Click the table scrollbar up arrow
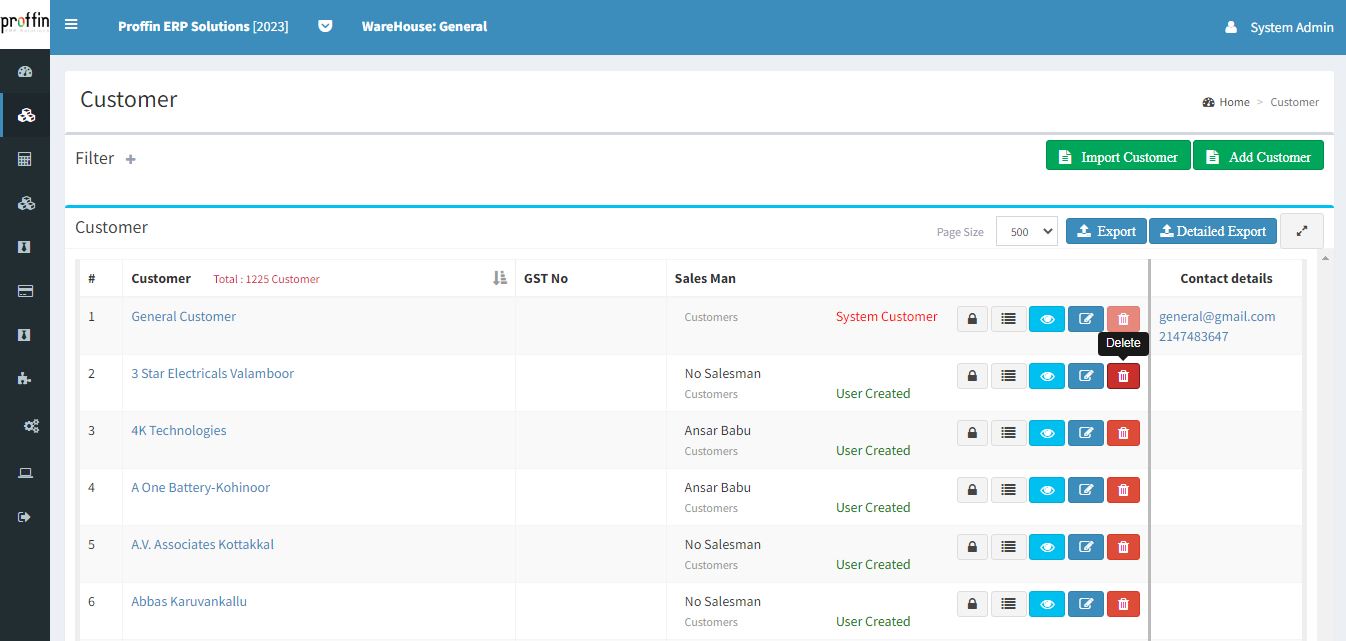This screenshot has height=641, width=1346. pyautogui.click(x=1326, y=259)
